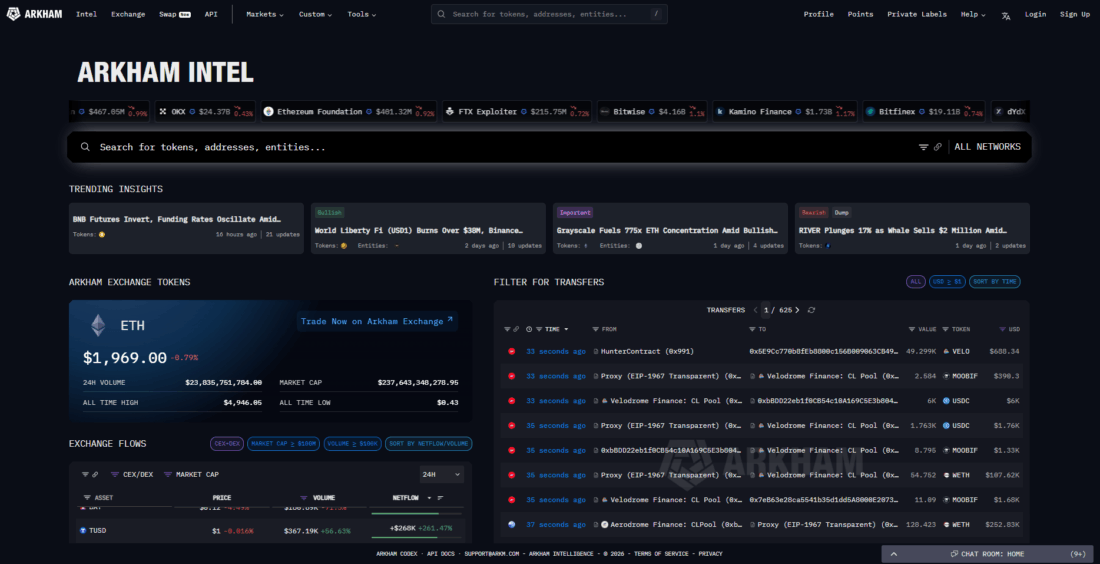
Task: Click the ASSET column filter icon
Action: pyautogui.click(x=87, y=498)
